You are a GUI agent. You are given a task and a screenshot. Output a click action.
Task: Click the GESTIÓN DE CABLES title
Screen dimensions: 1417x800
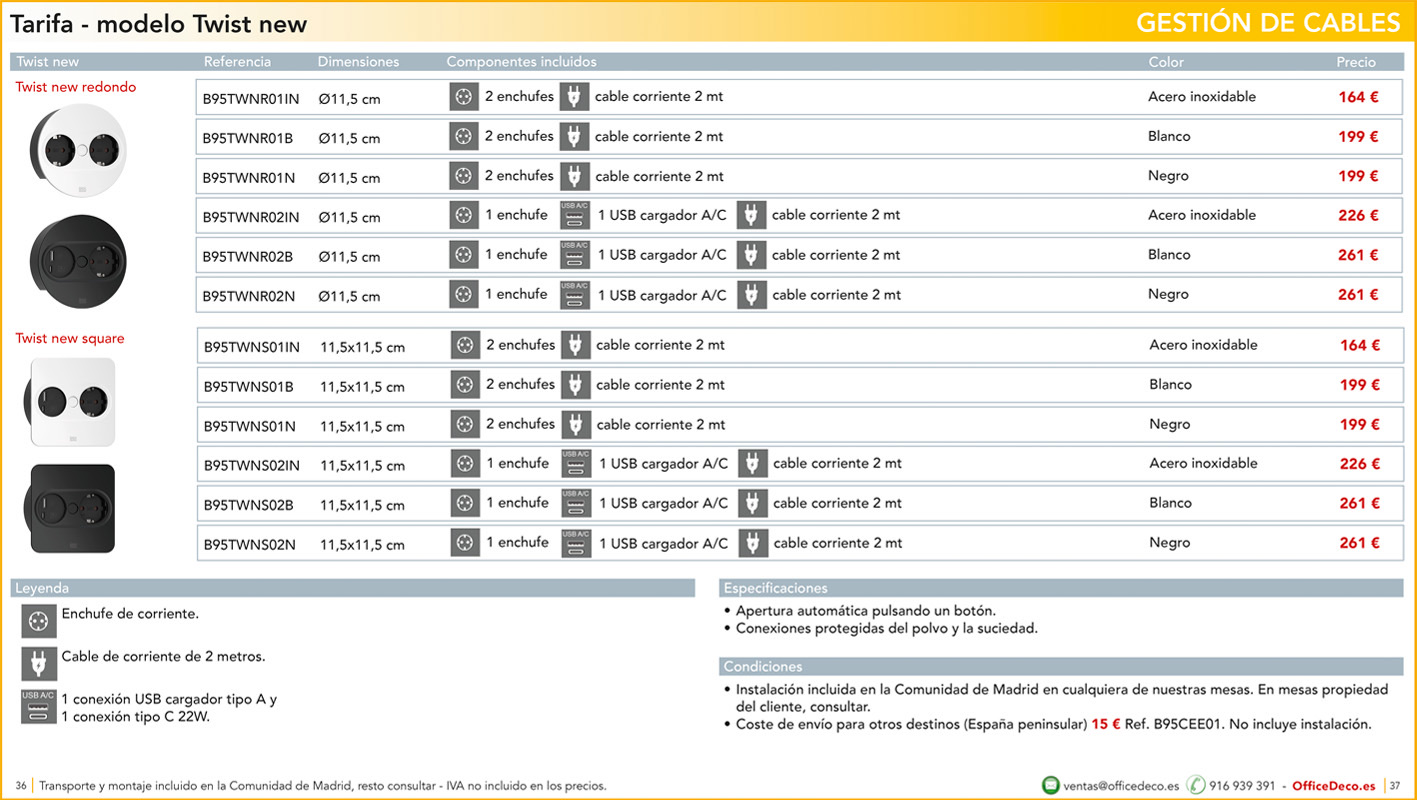pyautogui.click(x=1268, y=23)
